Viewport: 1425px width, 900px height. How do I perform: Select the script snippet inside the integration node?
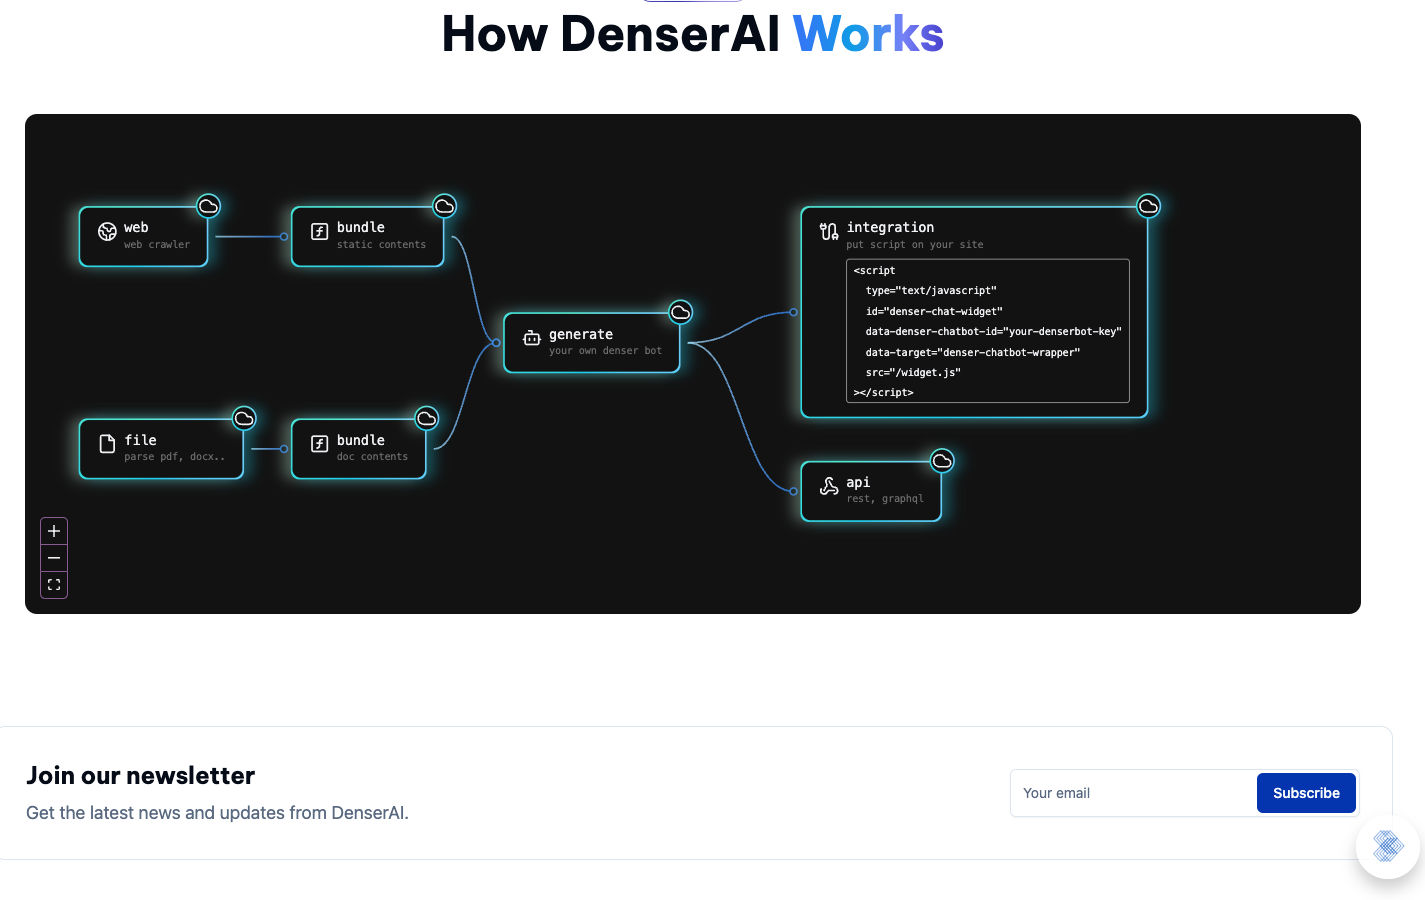point(987,331)
